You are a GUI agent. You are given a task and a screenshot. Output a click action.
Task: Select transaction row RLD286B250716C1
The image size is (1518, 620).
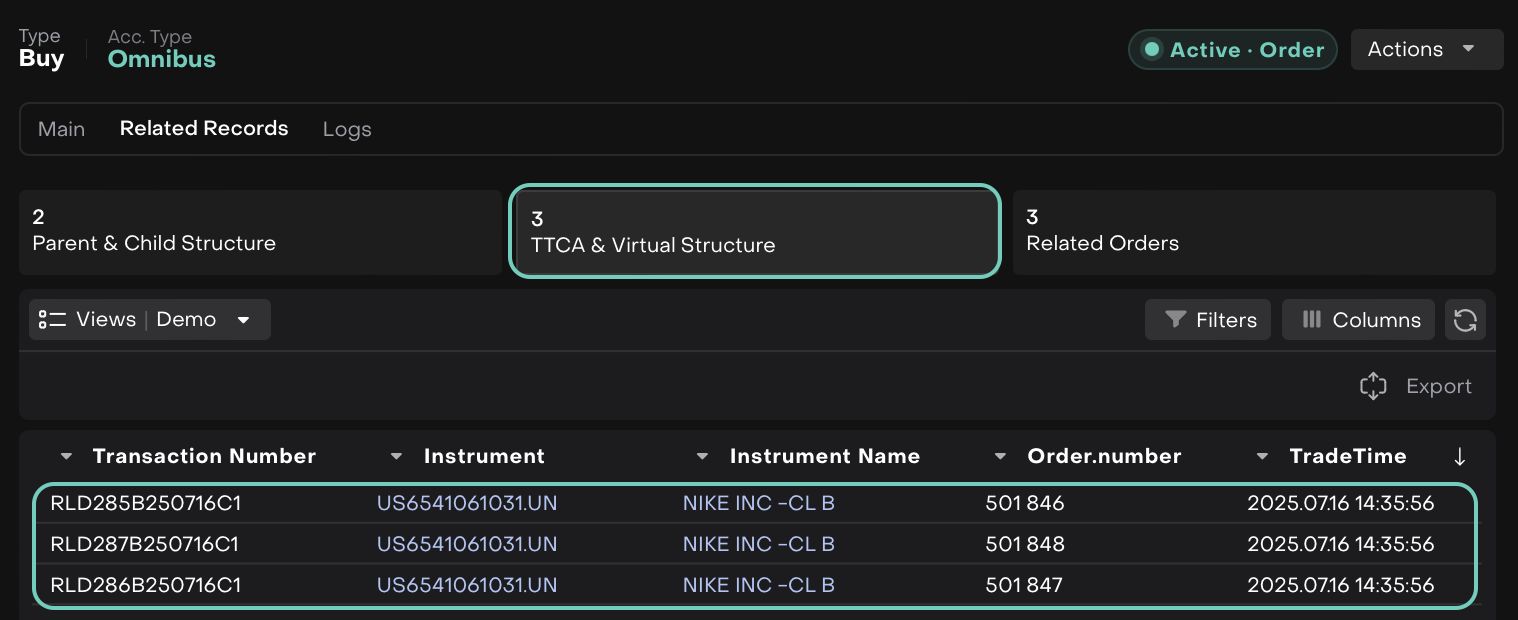click(145, 585)
